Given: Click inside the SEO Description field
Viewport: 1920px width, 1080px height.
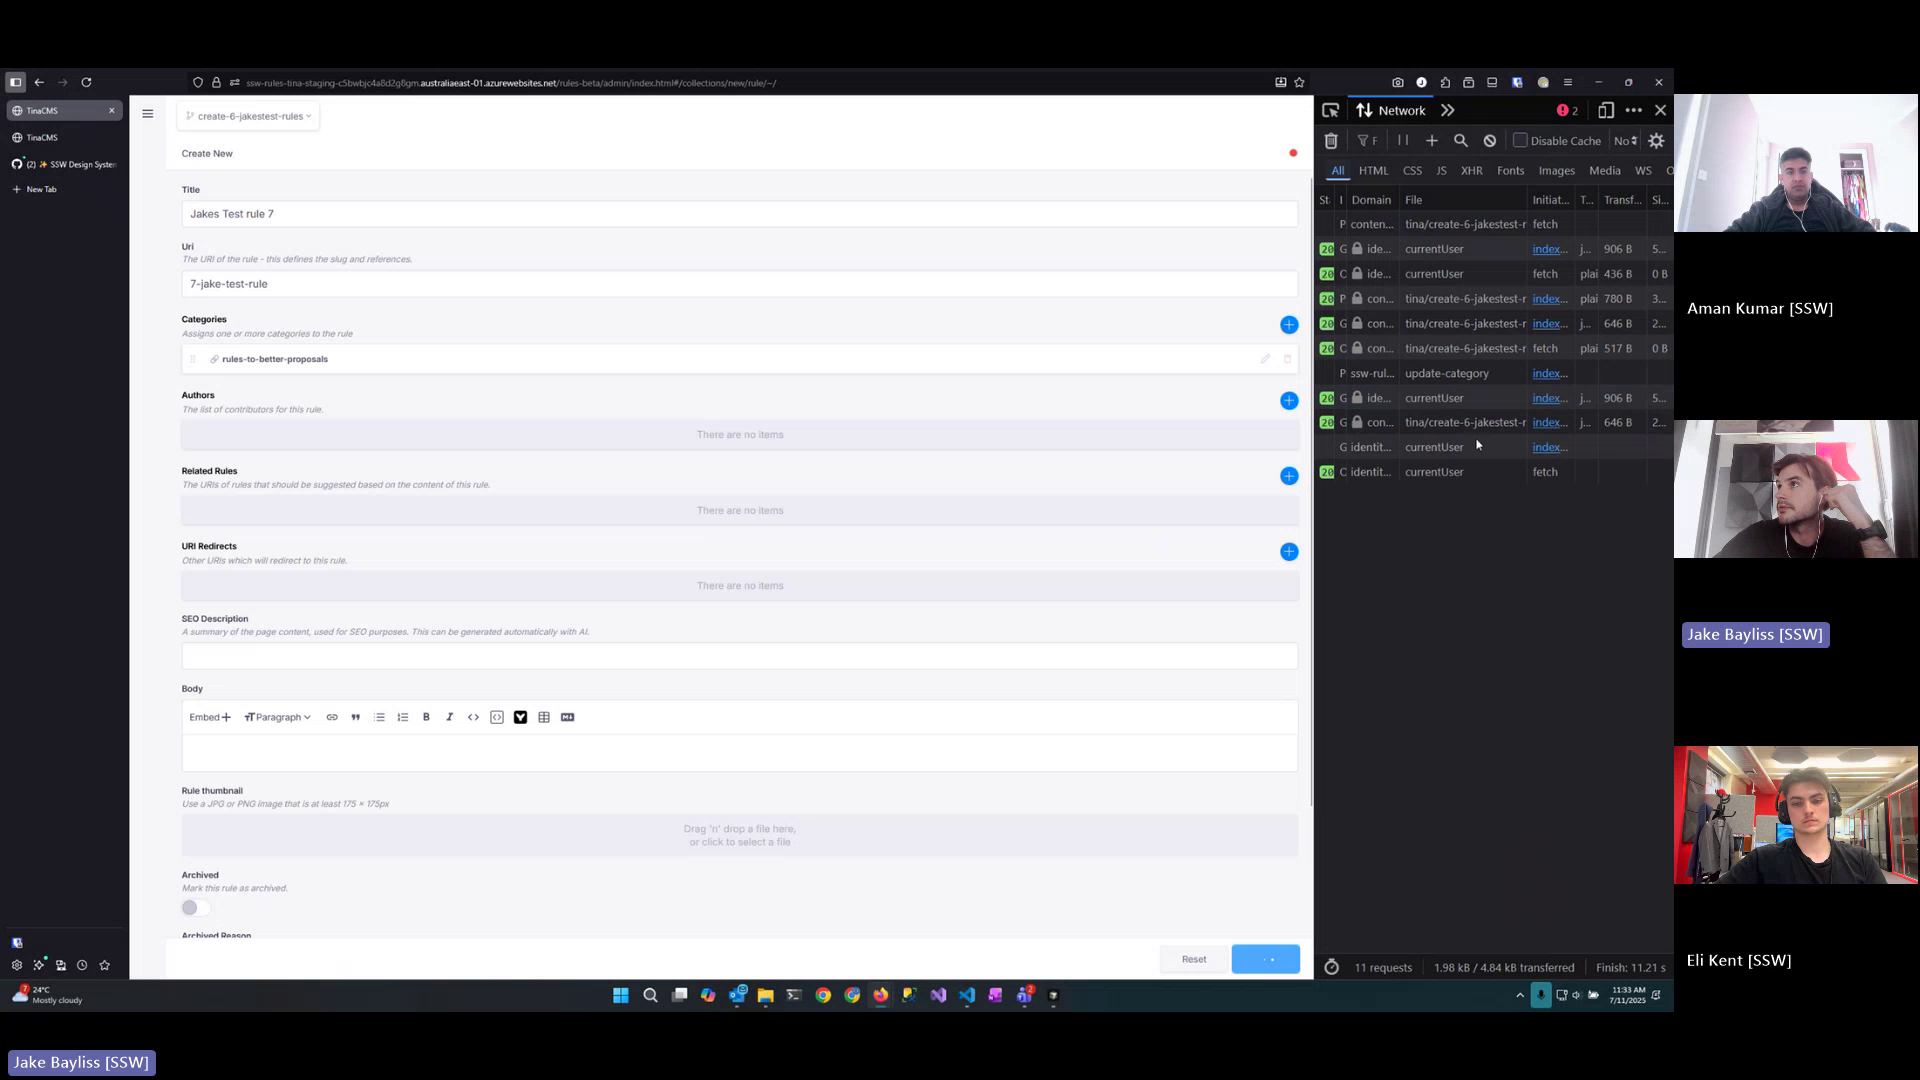Looking at the screenshot, I should point(740,655).
